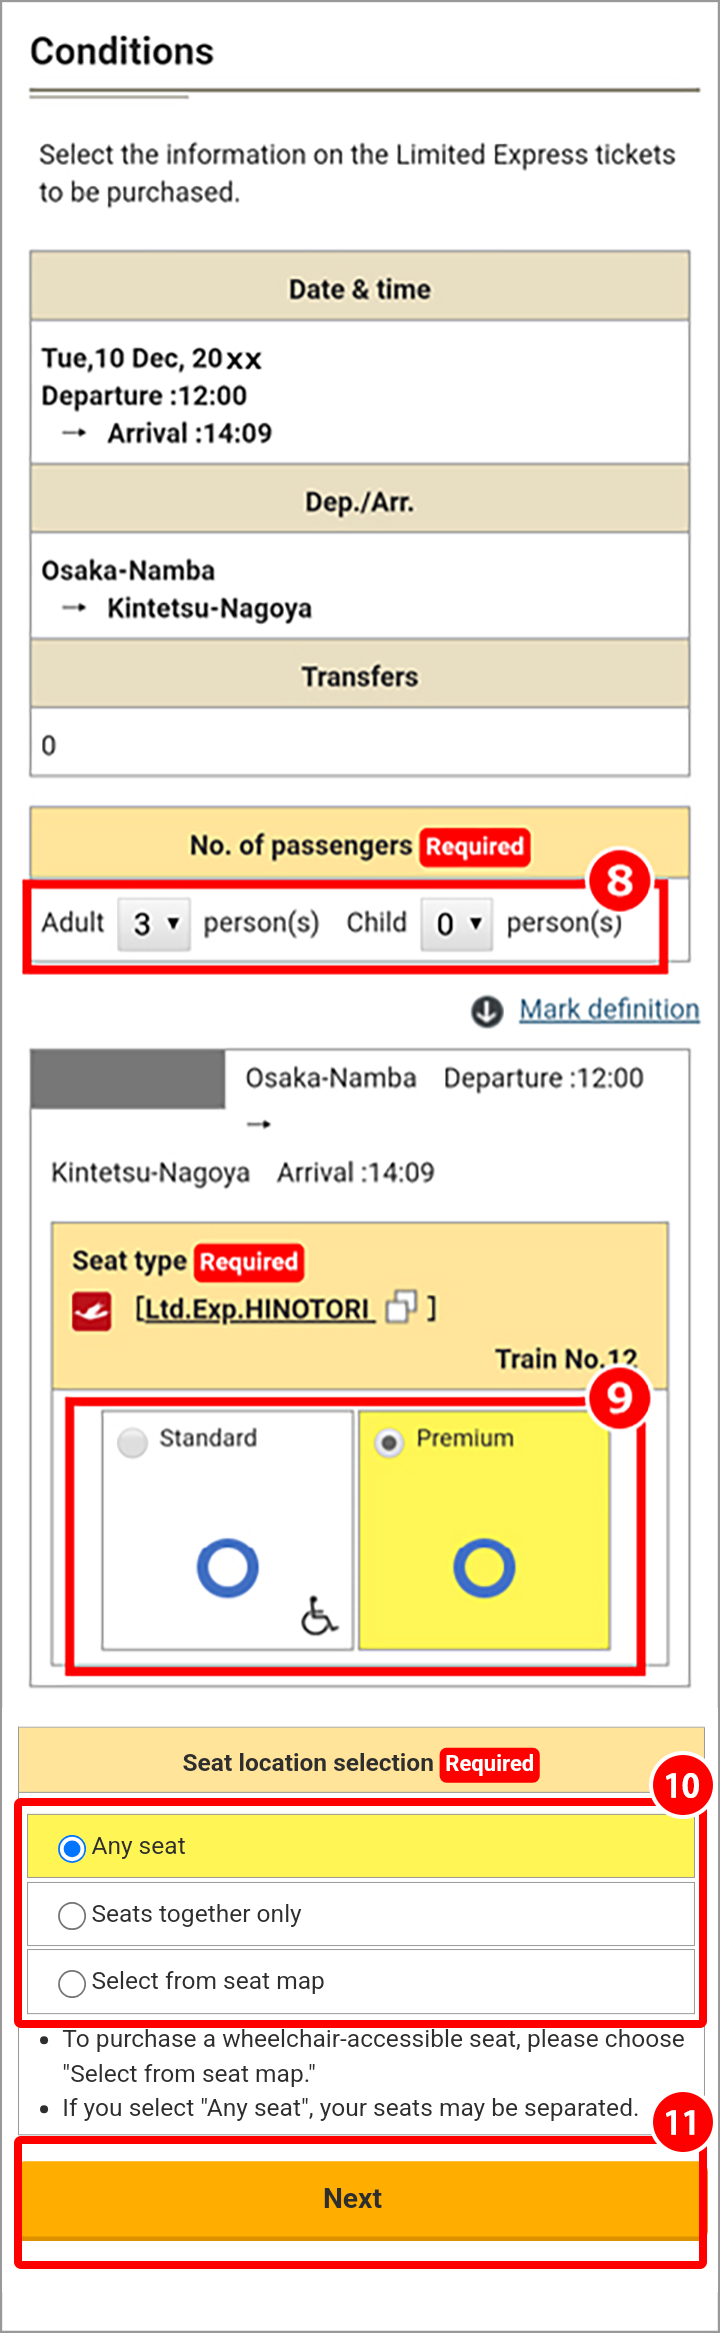Select the Premium seat type radio
Viewport: 720px width, 2333px height.
[x=389, y=1443]
